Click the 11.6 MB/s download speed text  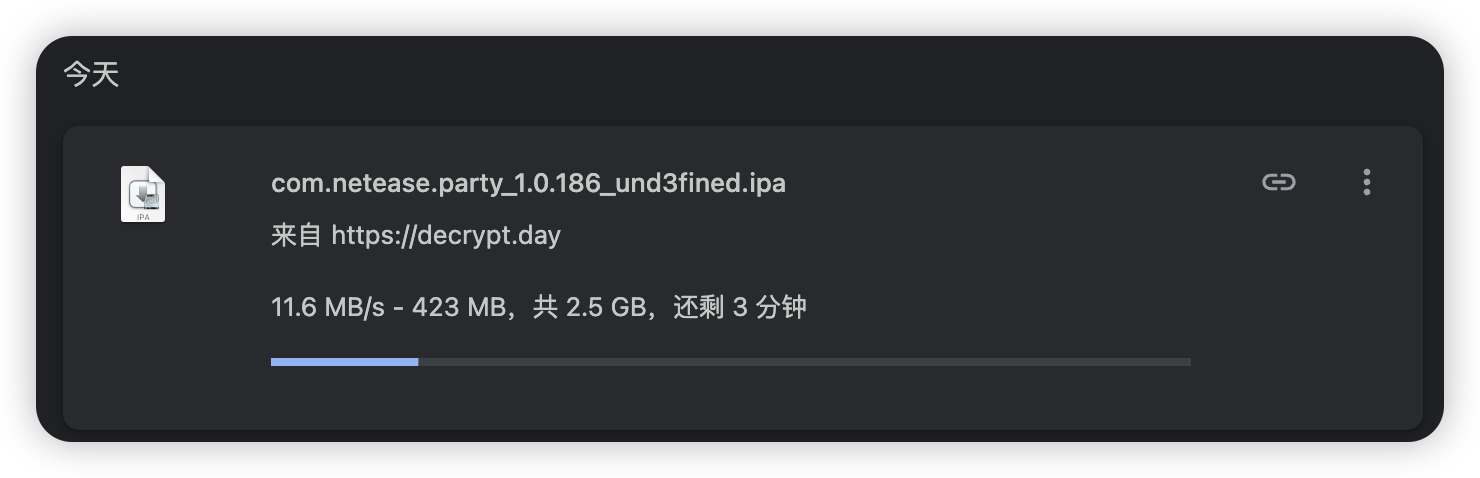[327, 307]
